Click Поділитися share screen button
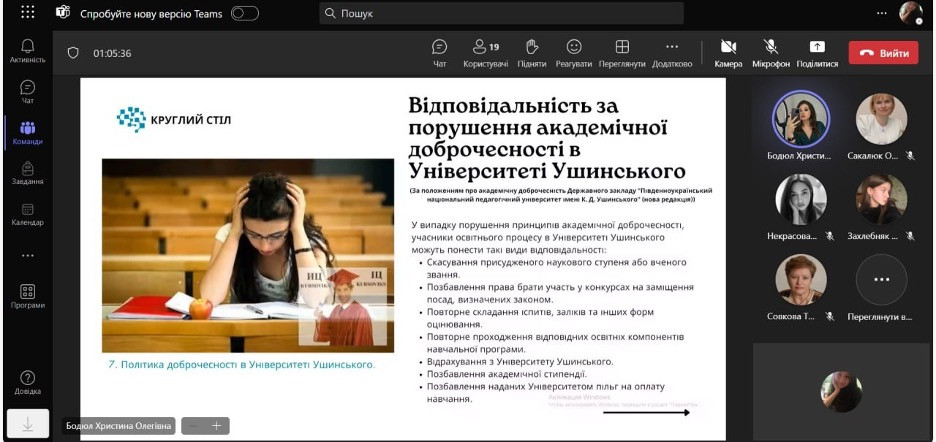This screenshot has height=442, width=936. click(x=817, y=53)
